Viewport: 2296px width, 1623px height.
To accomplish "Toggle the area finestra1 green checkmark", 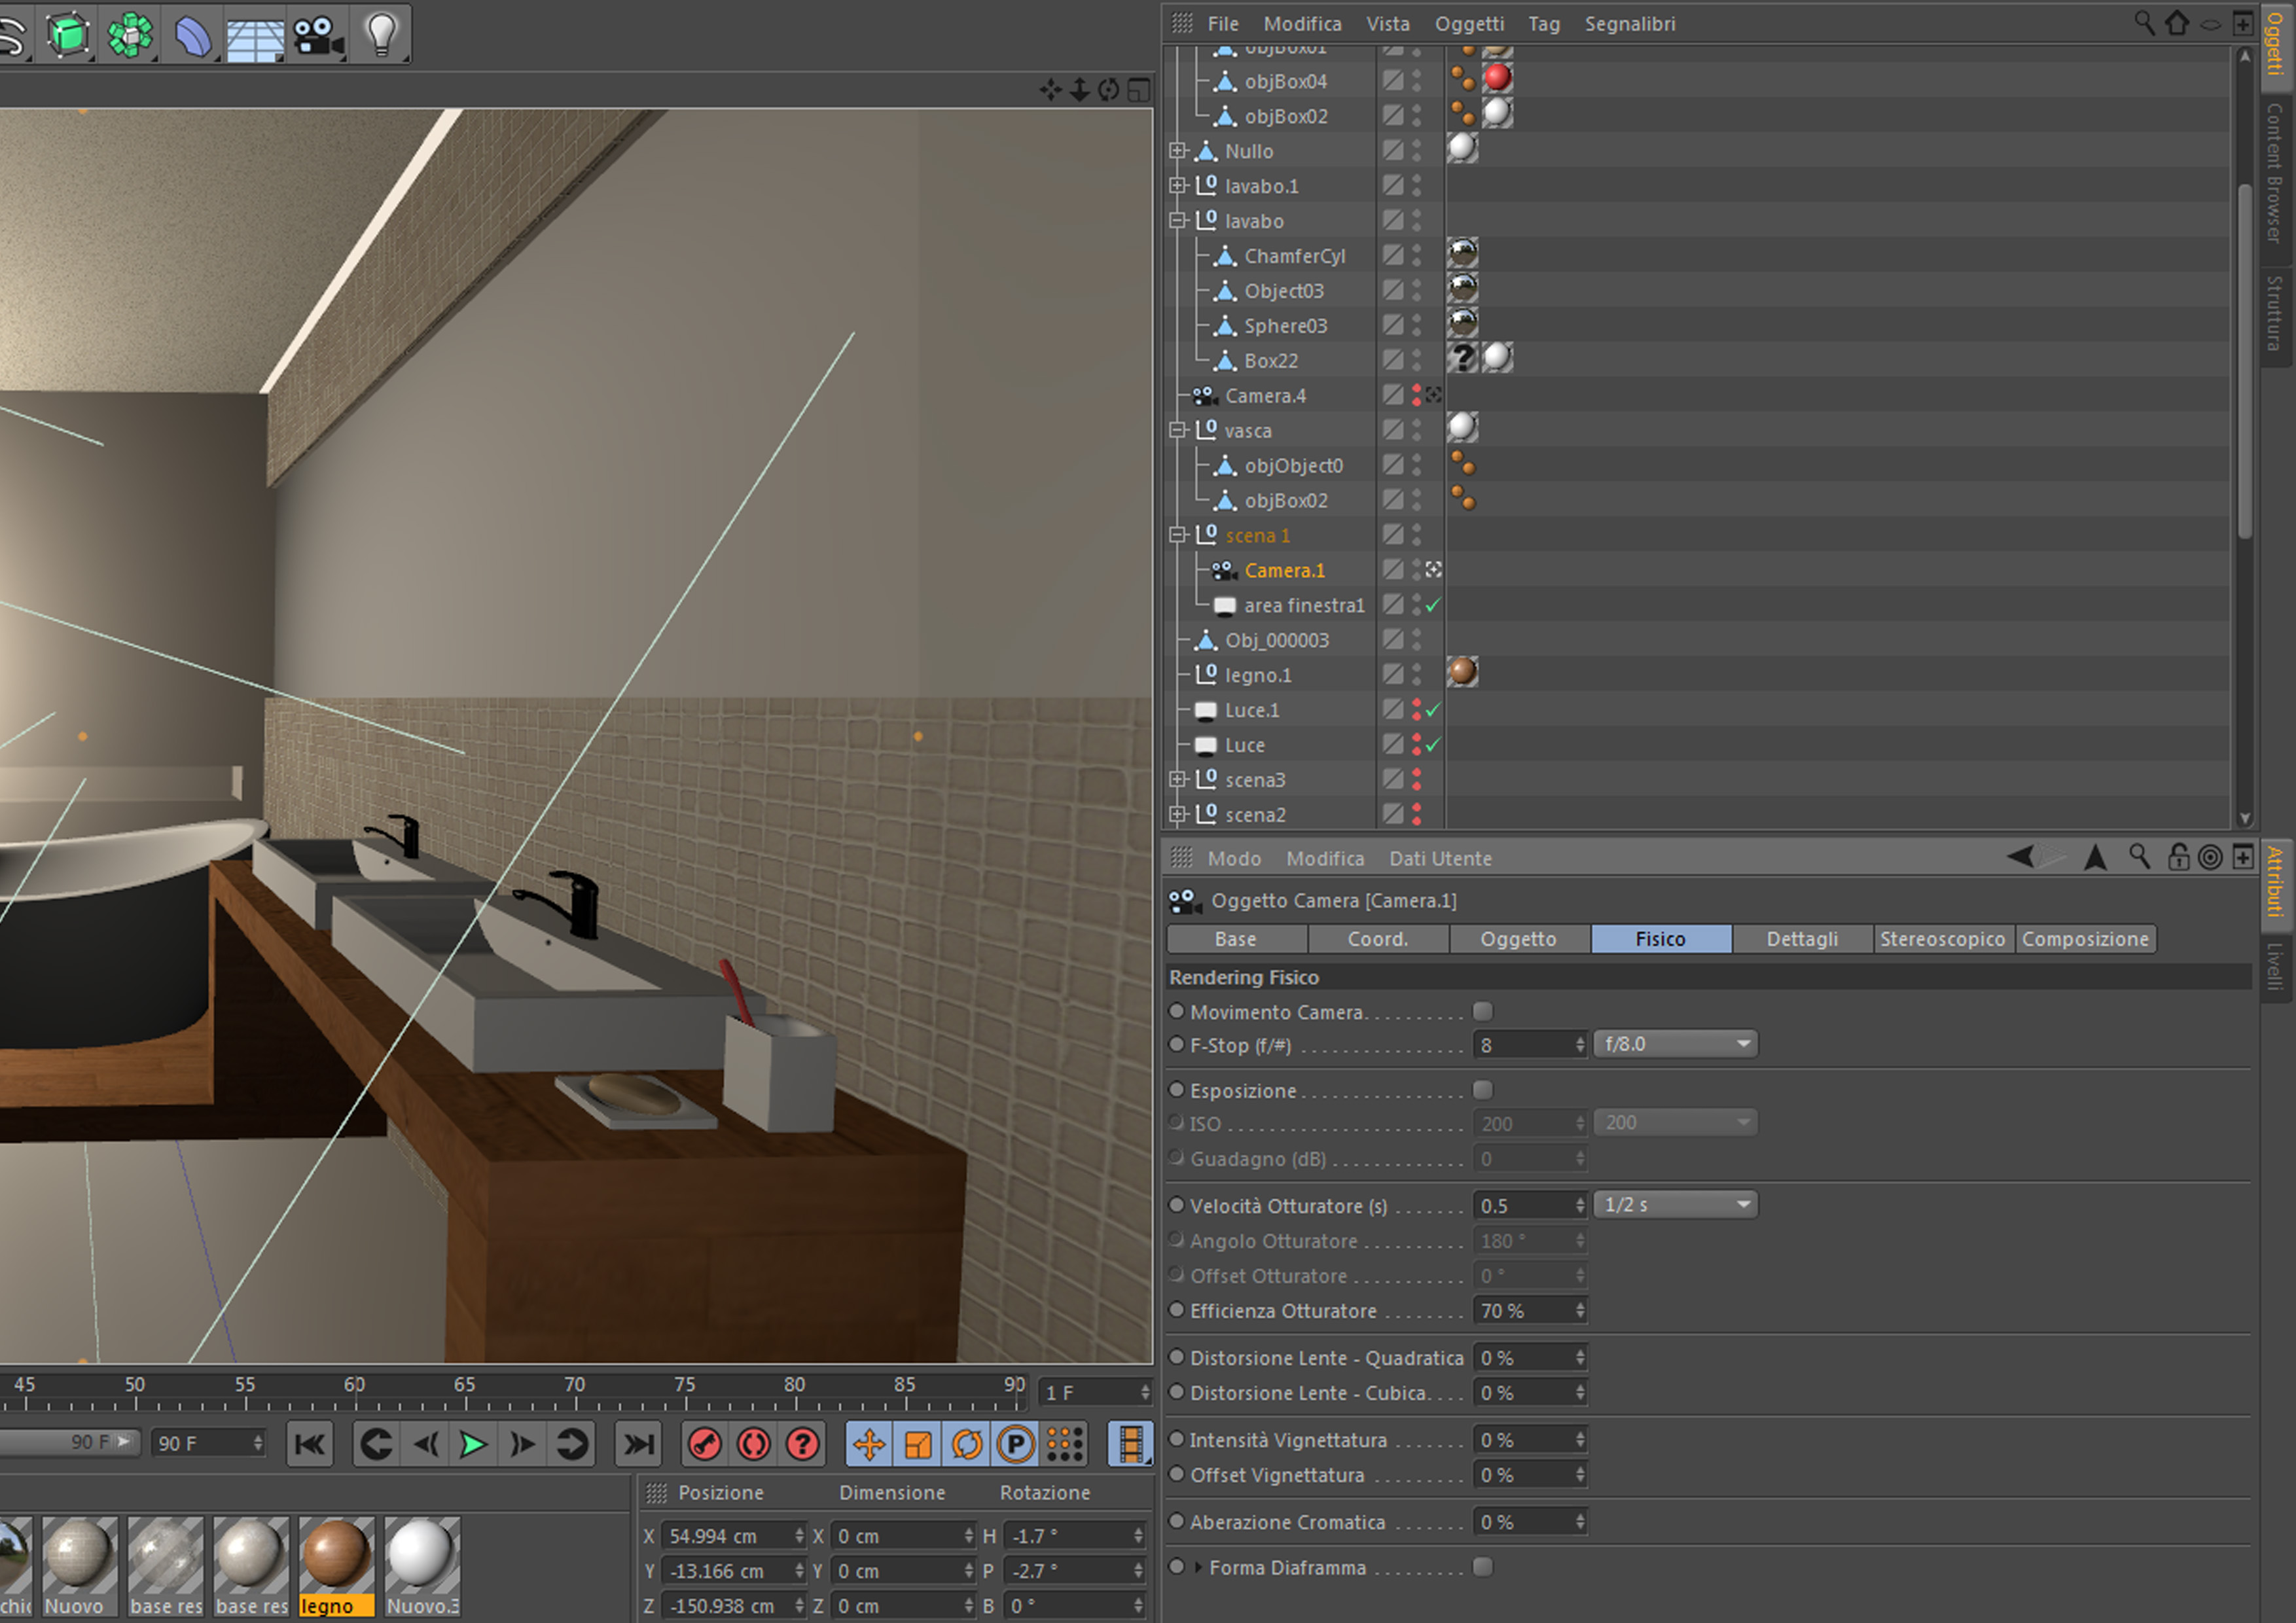I will 1433,605.
